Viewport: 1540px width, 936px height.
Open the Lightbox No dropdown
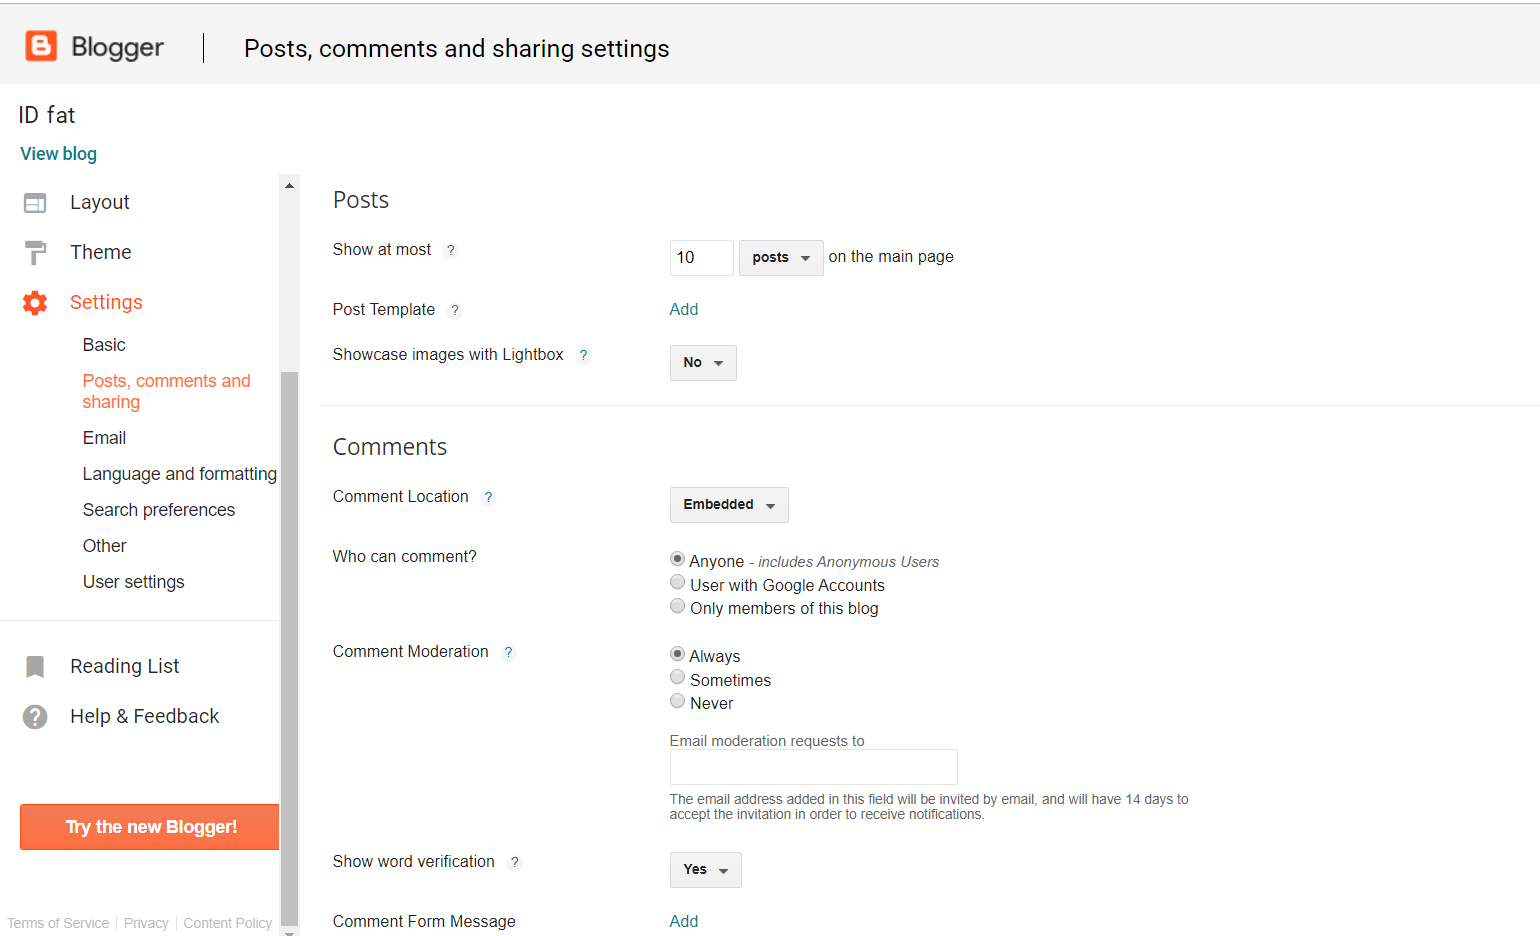click(703, 363)
